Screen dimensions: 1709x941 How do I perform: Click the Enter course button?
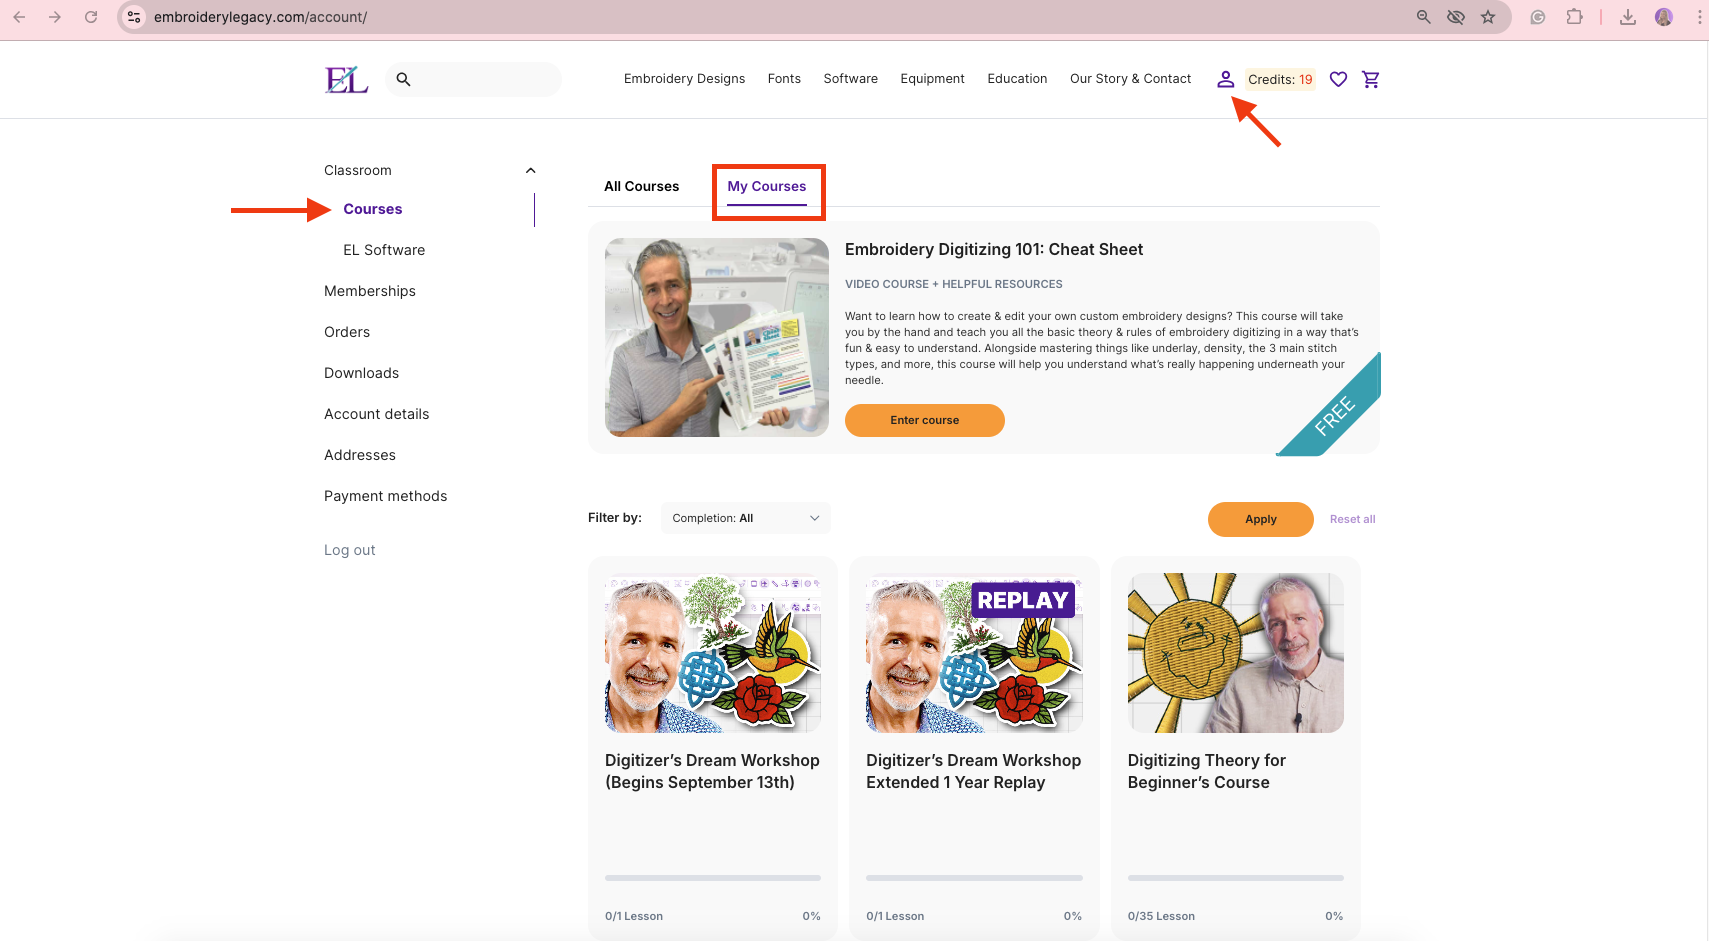coord(925,420)
